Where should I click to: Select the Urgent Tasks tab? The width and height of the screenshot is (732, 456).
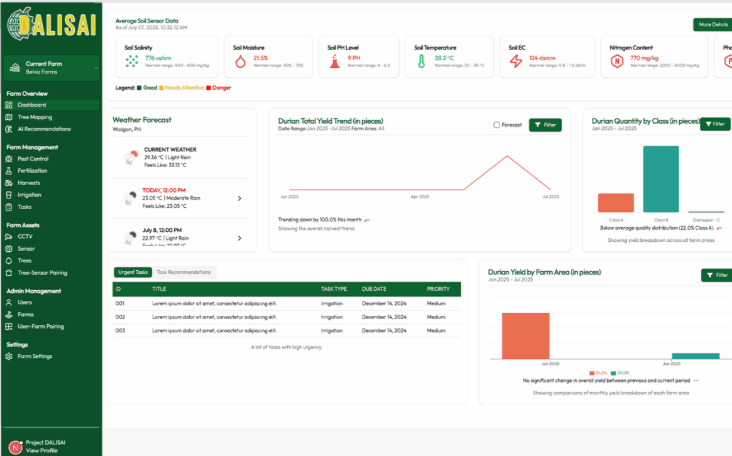(132, 272)
